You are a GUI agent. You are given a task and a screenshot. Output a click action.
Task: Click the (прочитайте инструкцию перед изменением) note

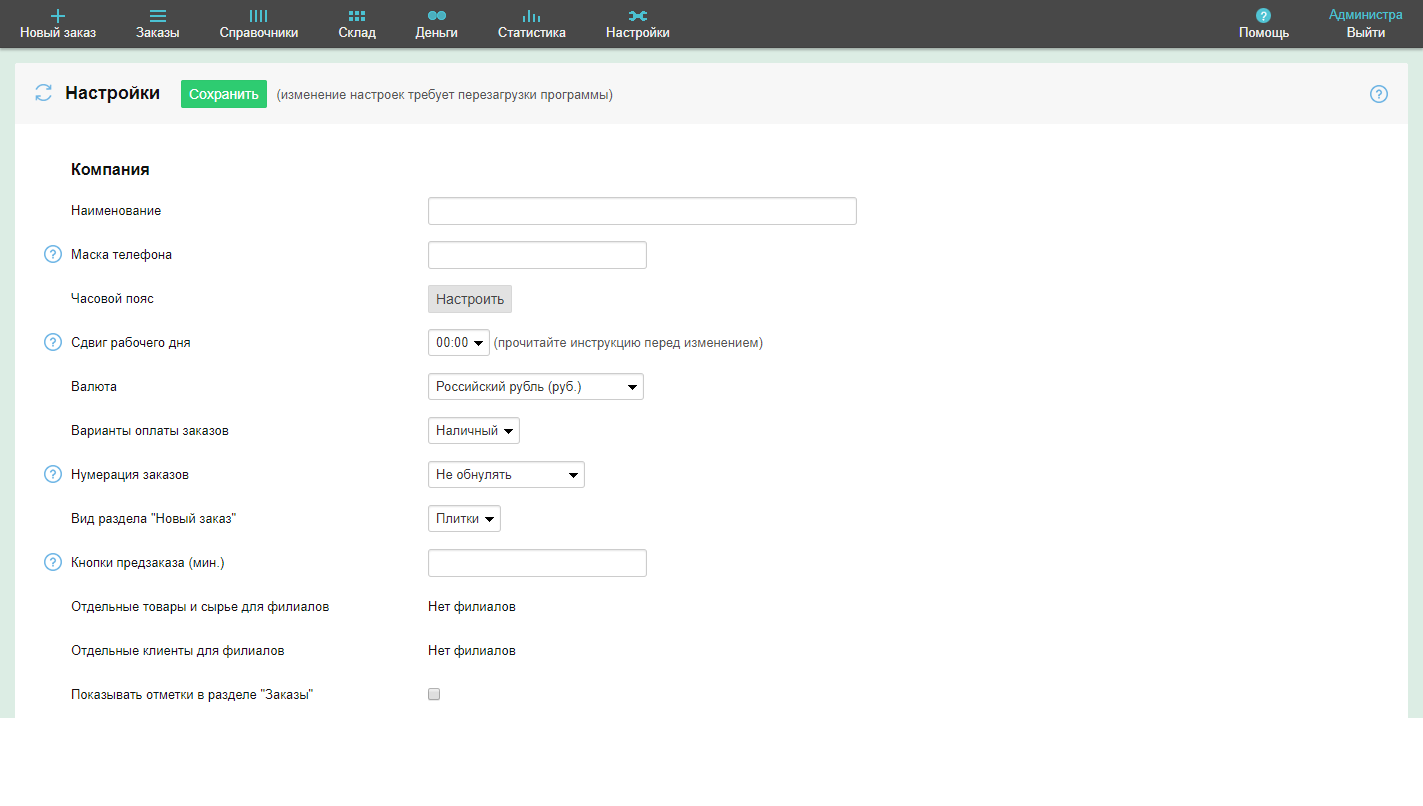pos(628,343)
